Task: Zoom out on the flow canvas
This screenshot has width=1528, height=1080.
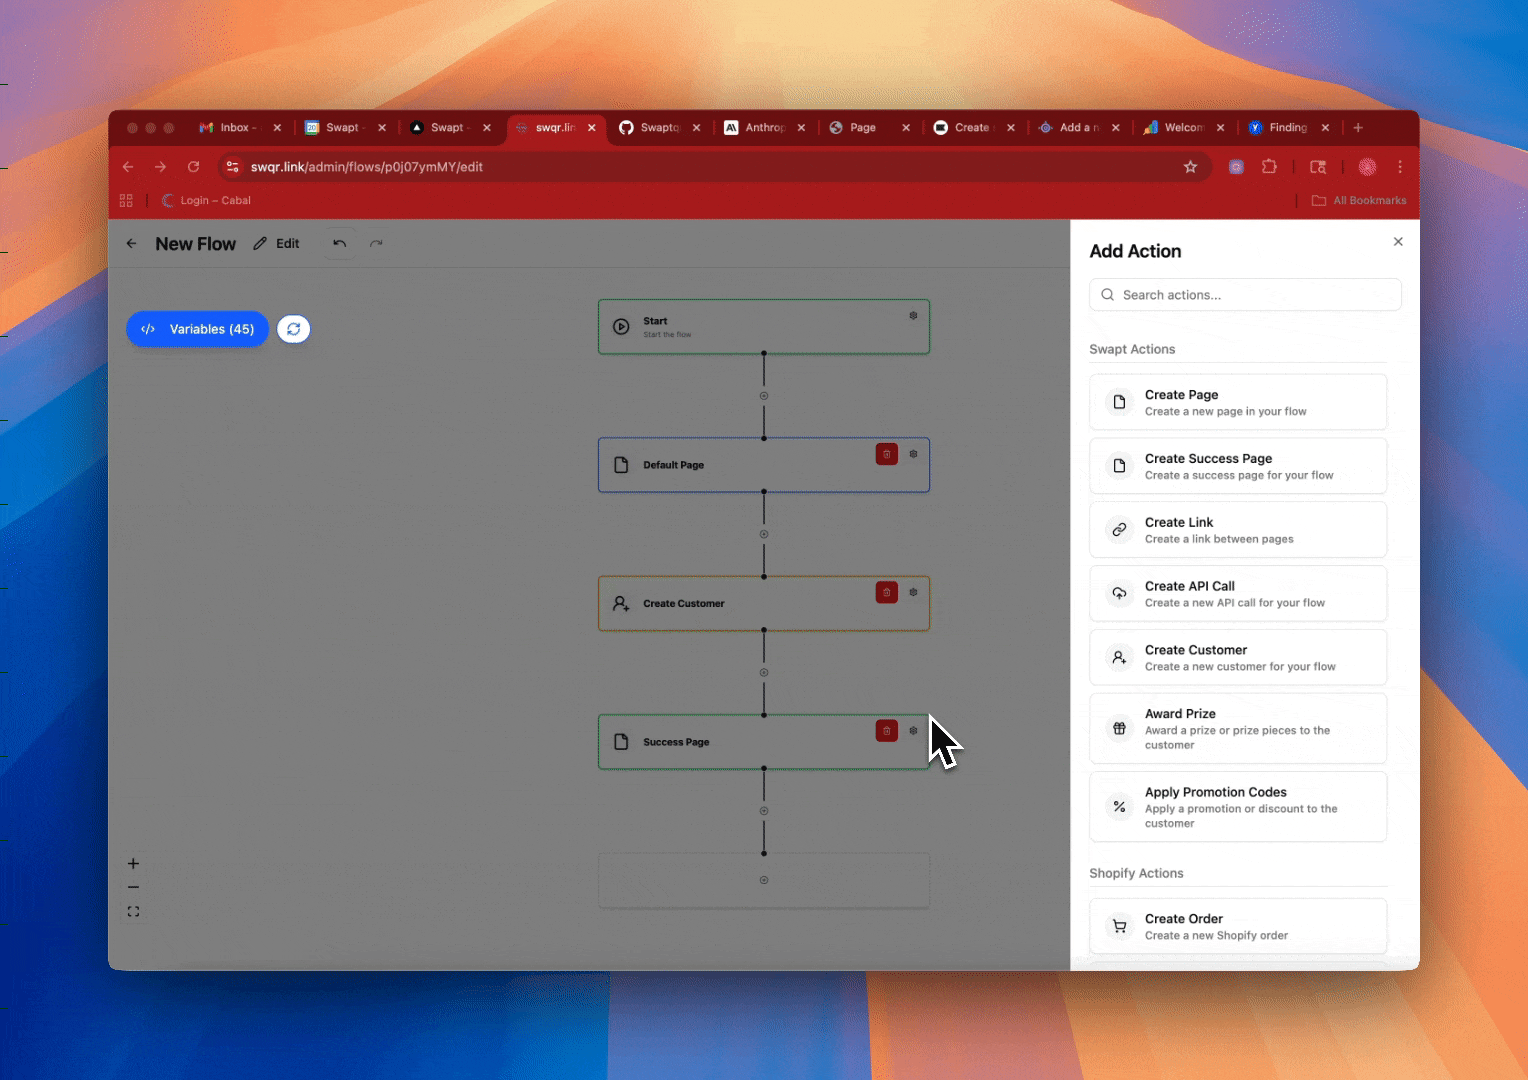Action: coord(133,888)
